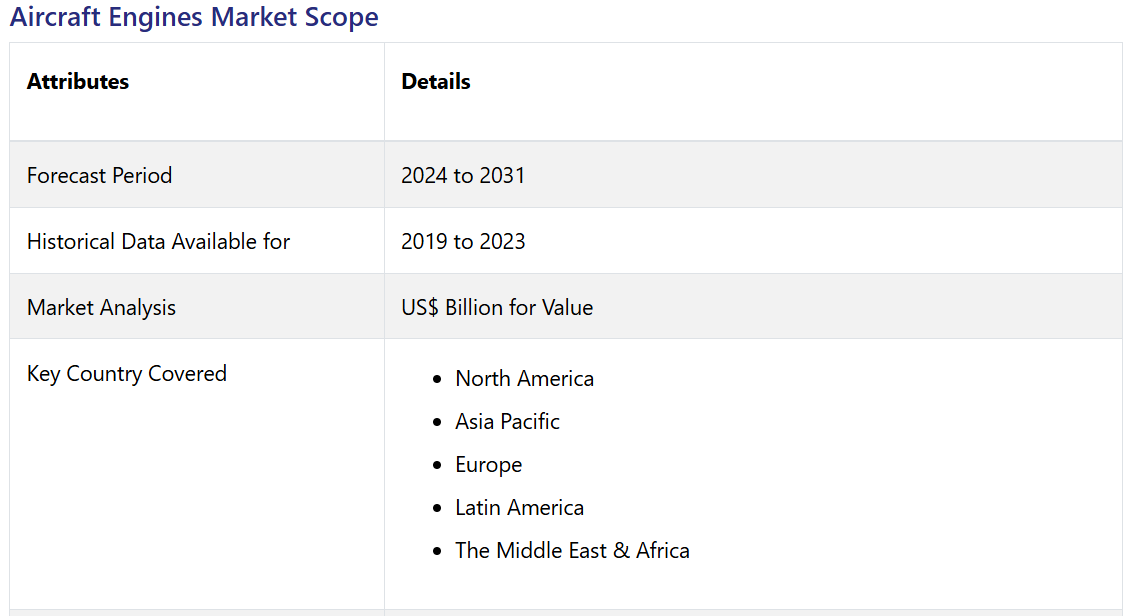Click the US$ Billion for Value text
The width and height of the screenshot is (1126, 616).
pyautogui.click(x=497, y=307)
